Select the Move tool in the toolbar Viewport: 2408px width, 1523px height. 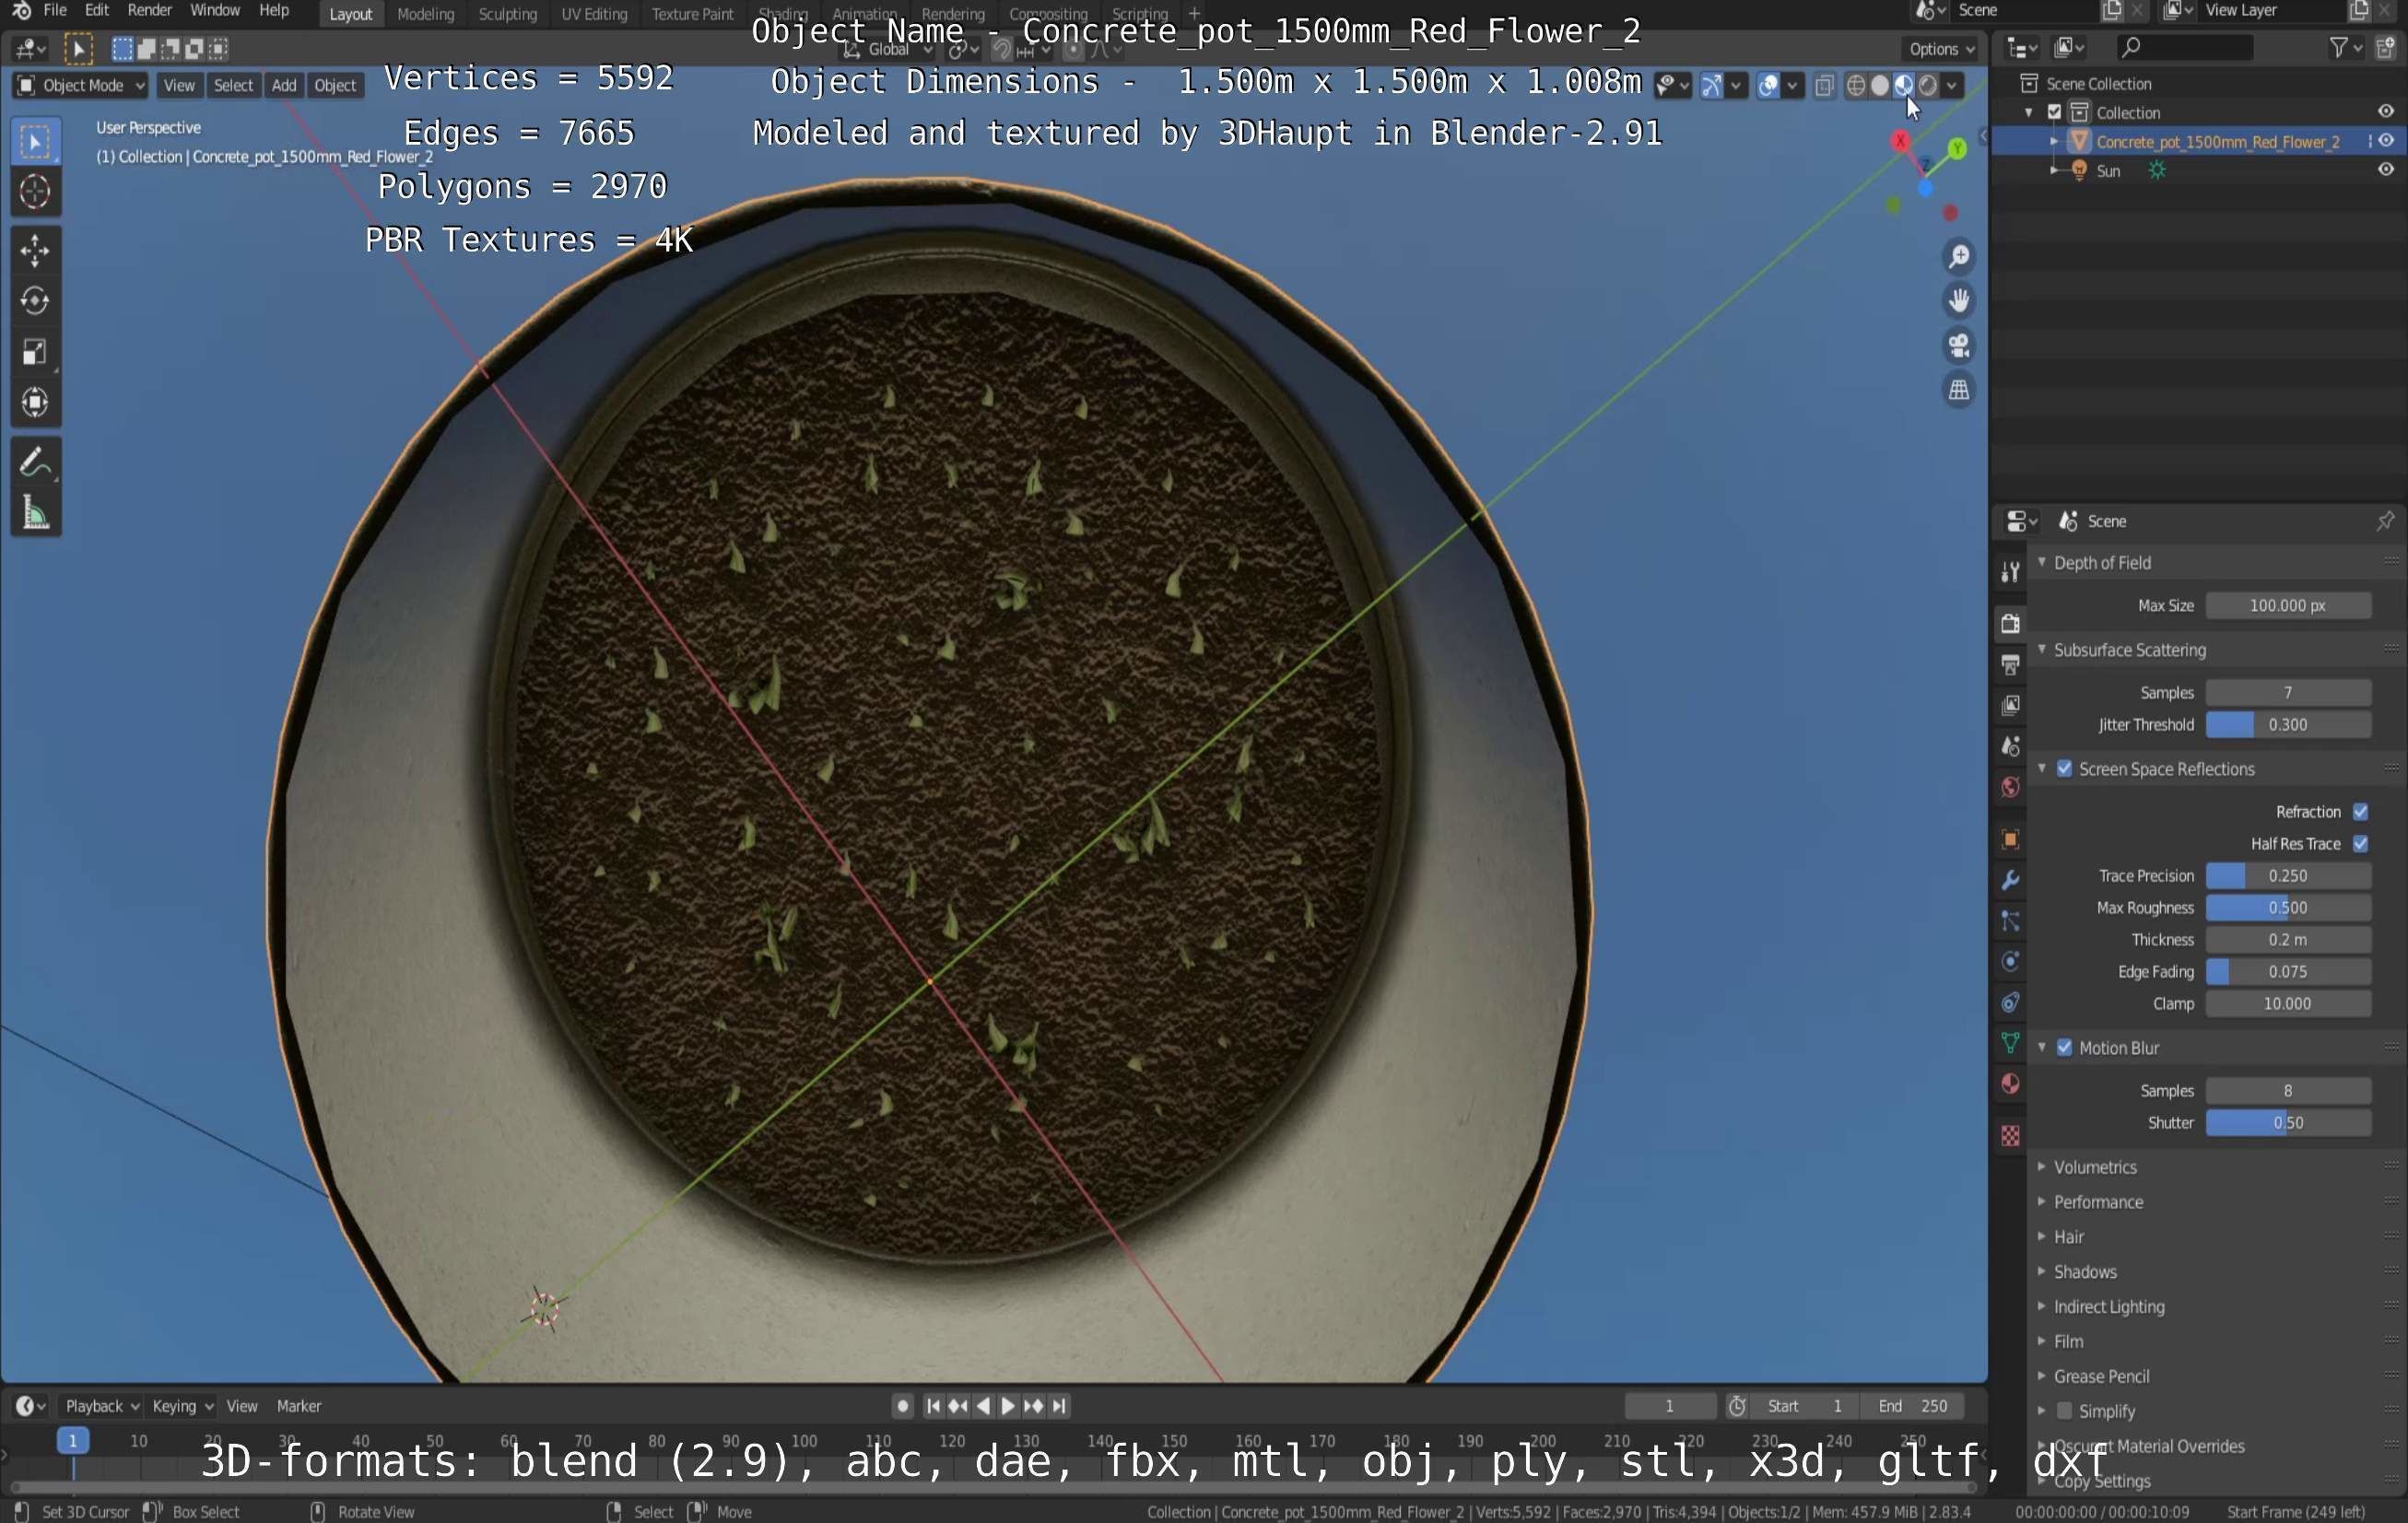click(x=35, y=251)
